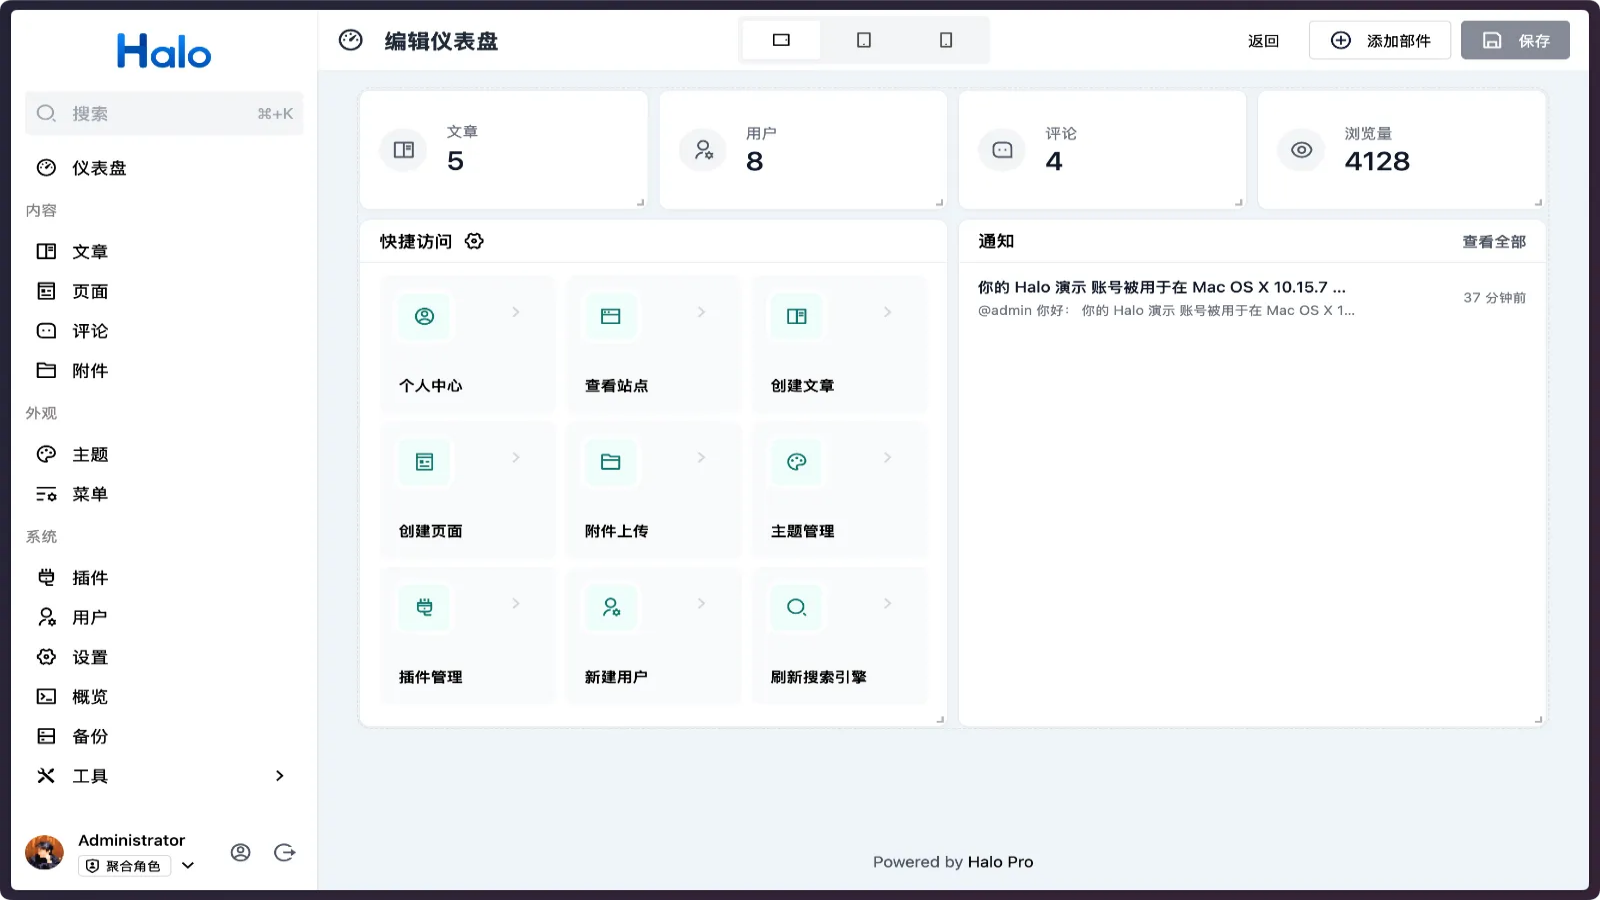Select the 创建文章 quick access icon
Viewport: 1600px width, 900px height.
click(x=795, y=316)
